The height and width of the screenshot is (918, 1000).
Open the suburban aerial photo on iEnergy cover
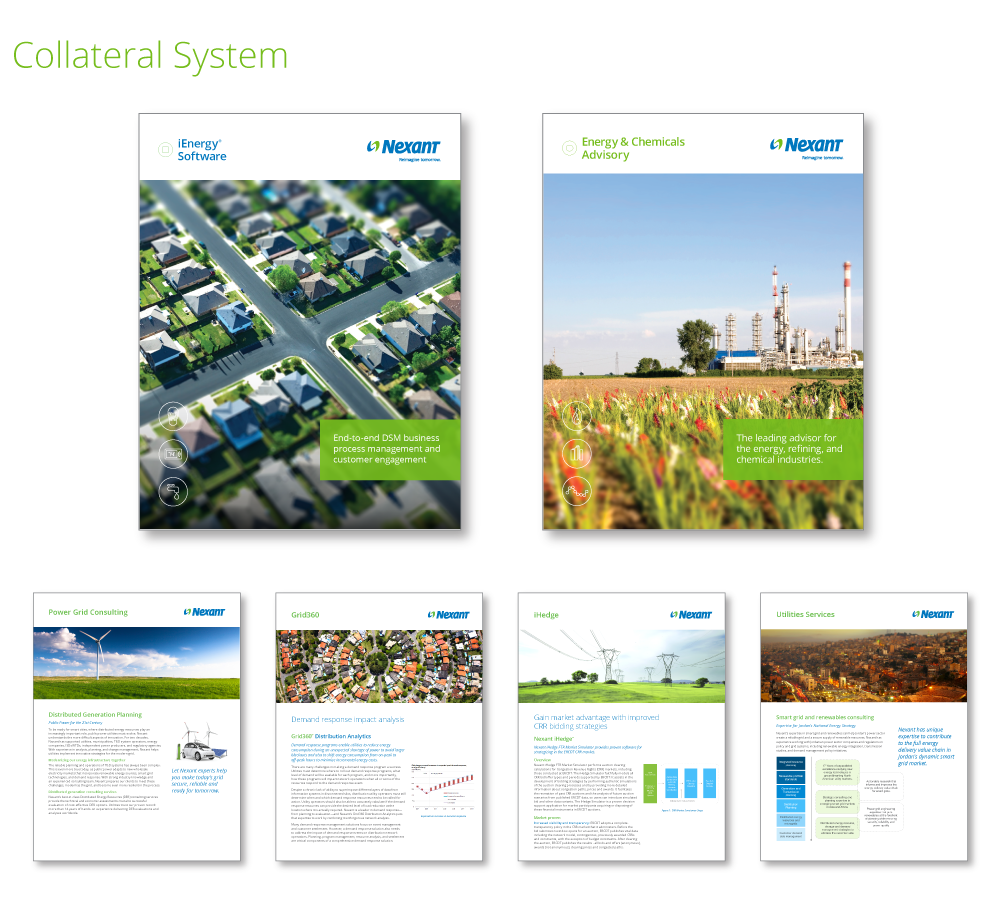click(x=300, y=354)
